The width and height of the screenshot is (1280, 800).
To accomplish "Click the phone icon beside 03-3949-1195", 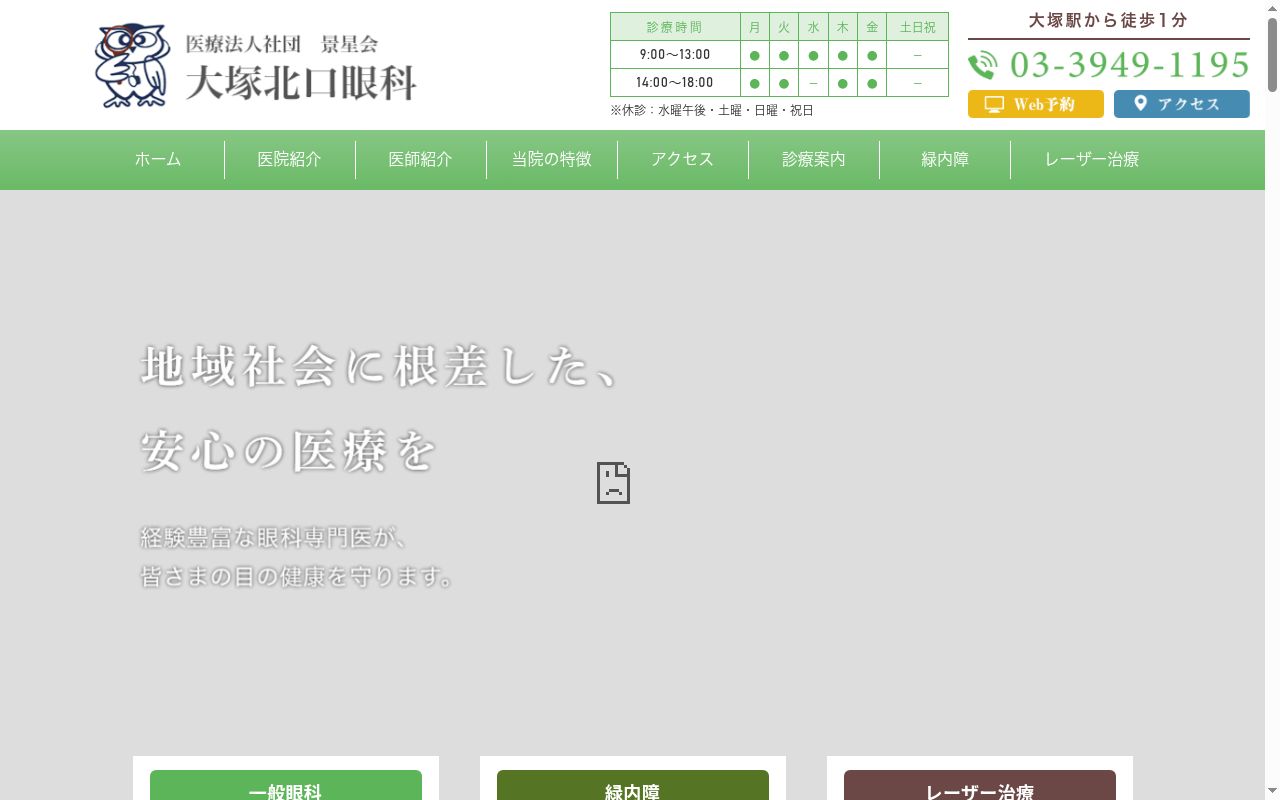I will (983, 65).
